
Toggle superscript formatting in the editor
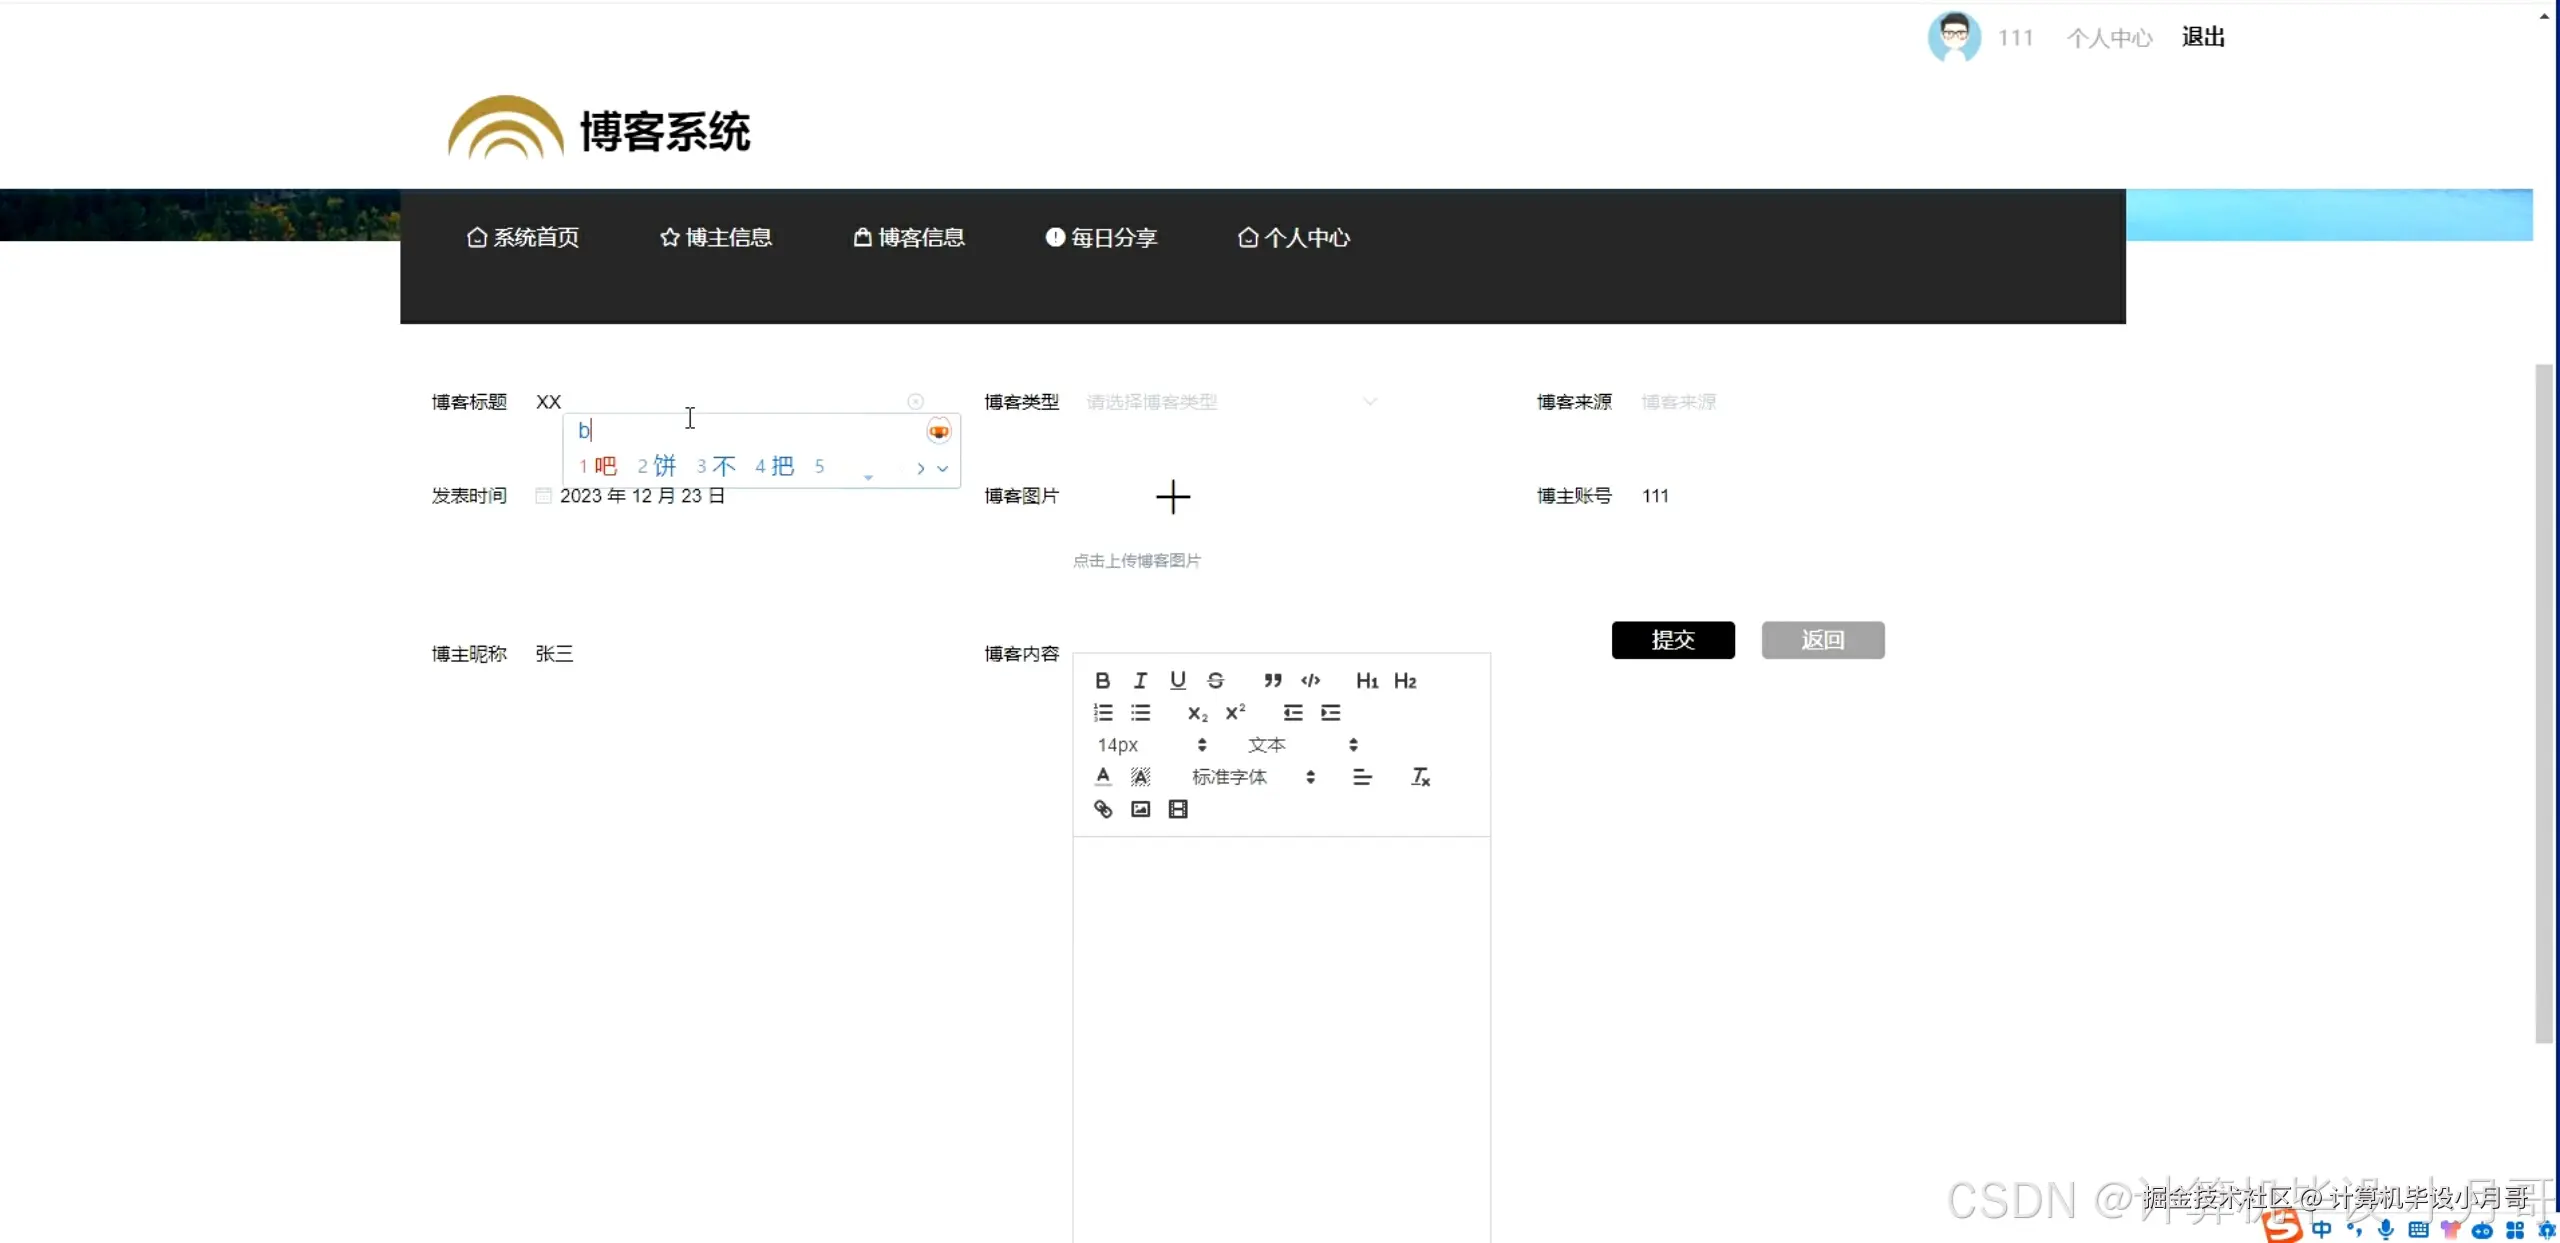point(1234,712)
